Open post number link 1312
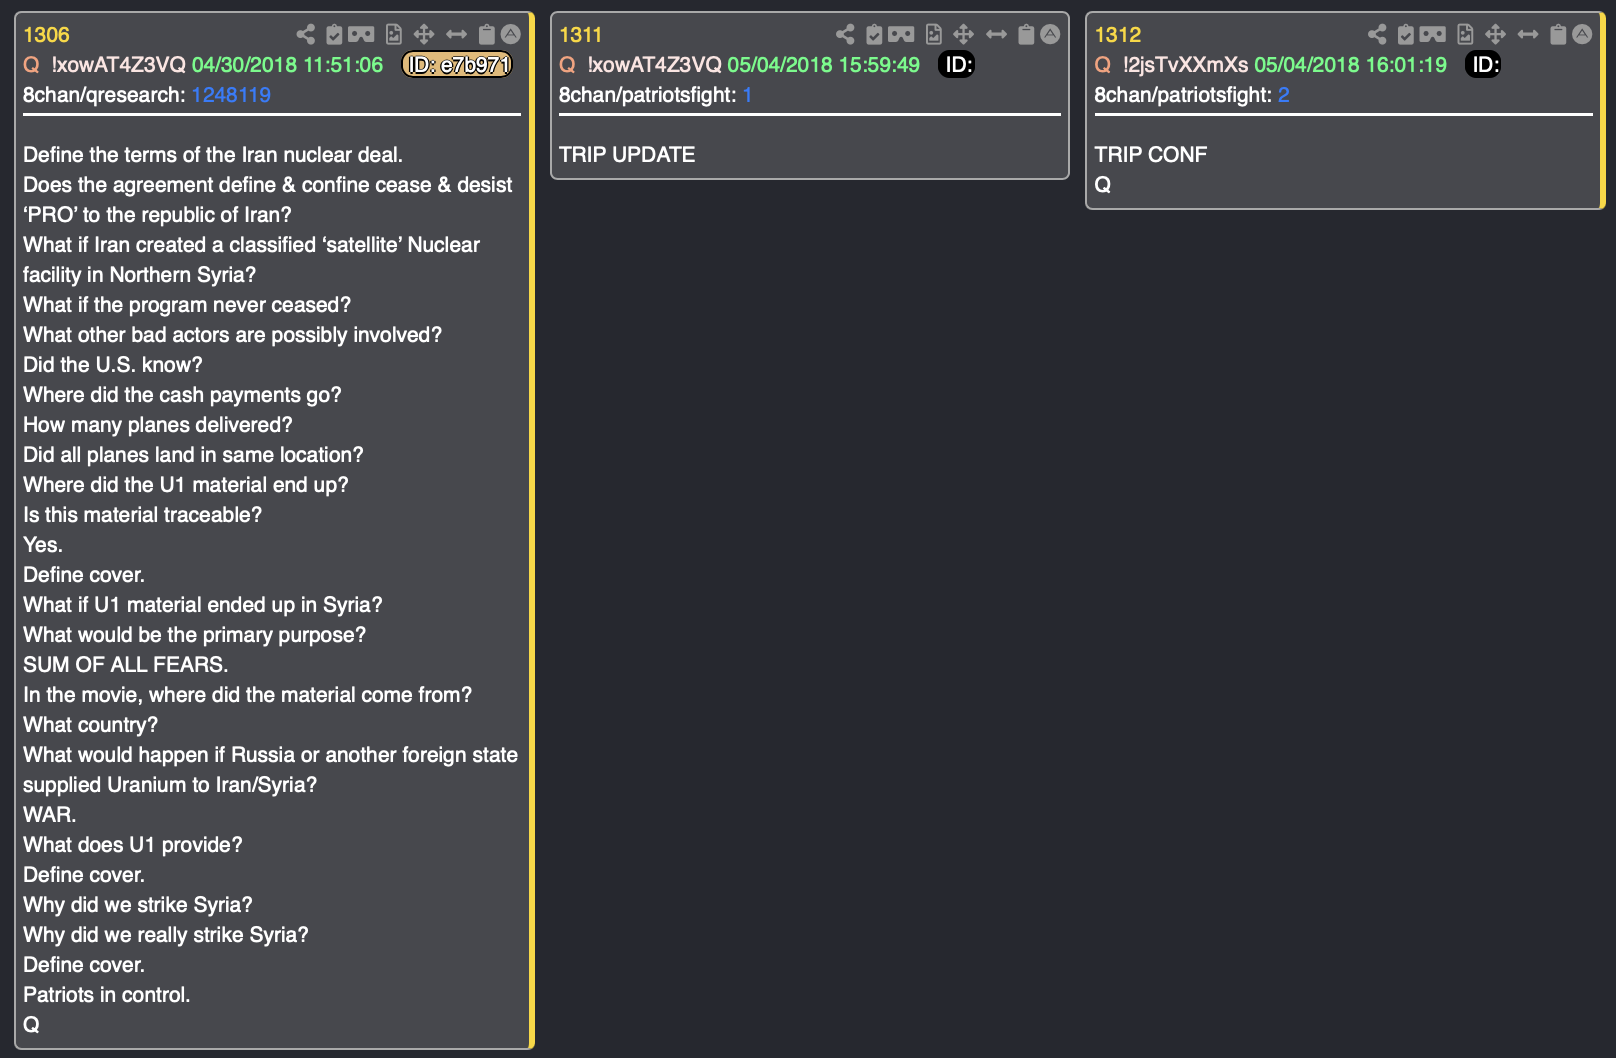The height and width of the screenshot is (1058, 1616). [x=1118, y=35]
